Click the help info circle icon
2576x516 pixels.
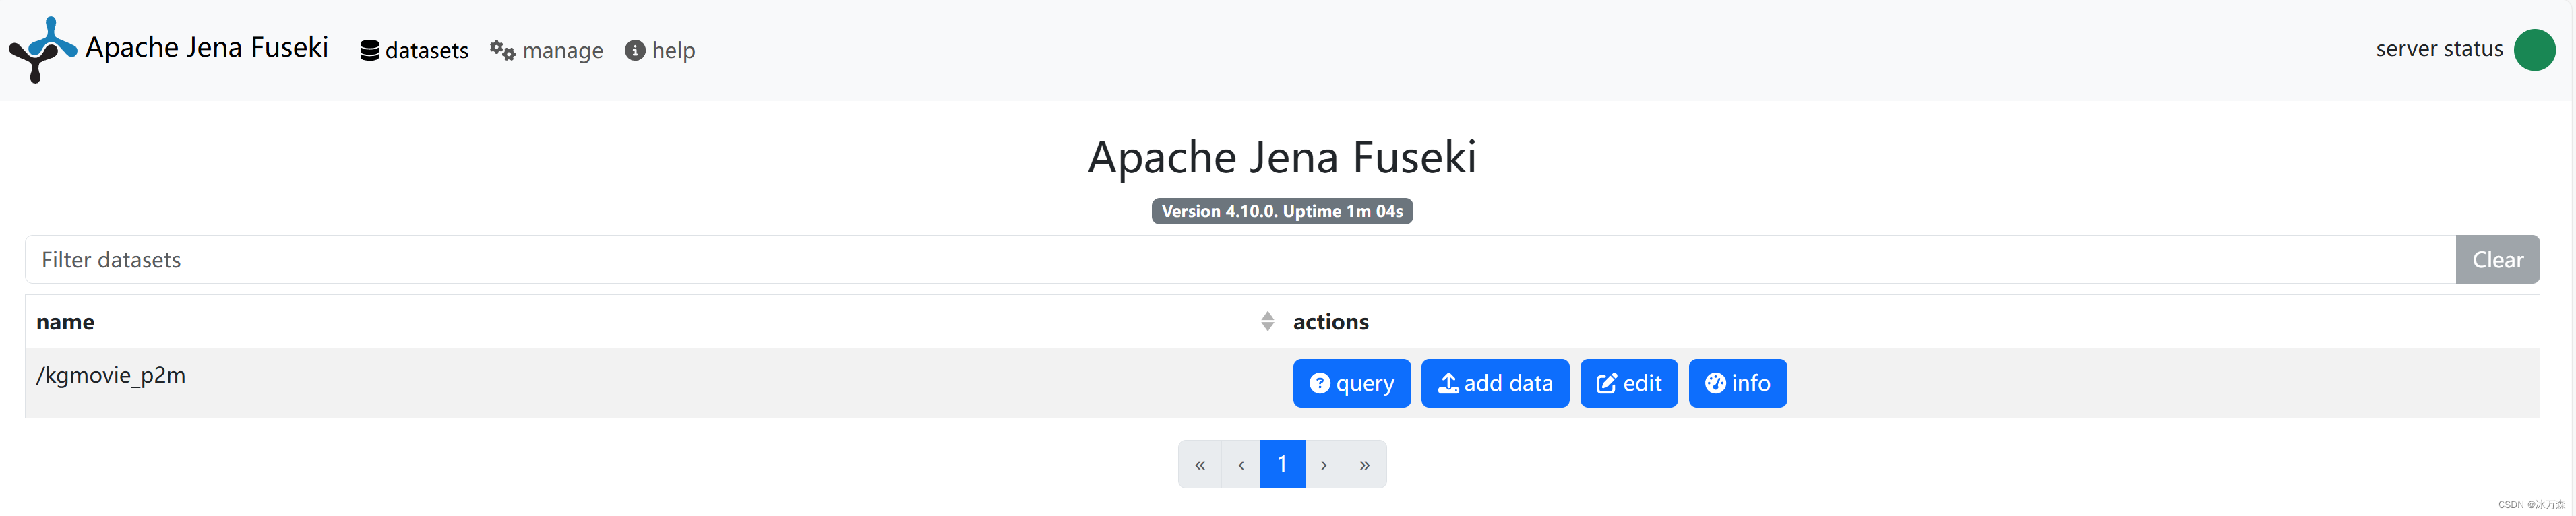point(635,50)
